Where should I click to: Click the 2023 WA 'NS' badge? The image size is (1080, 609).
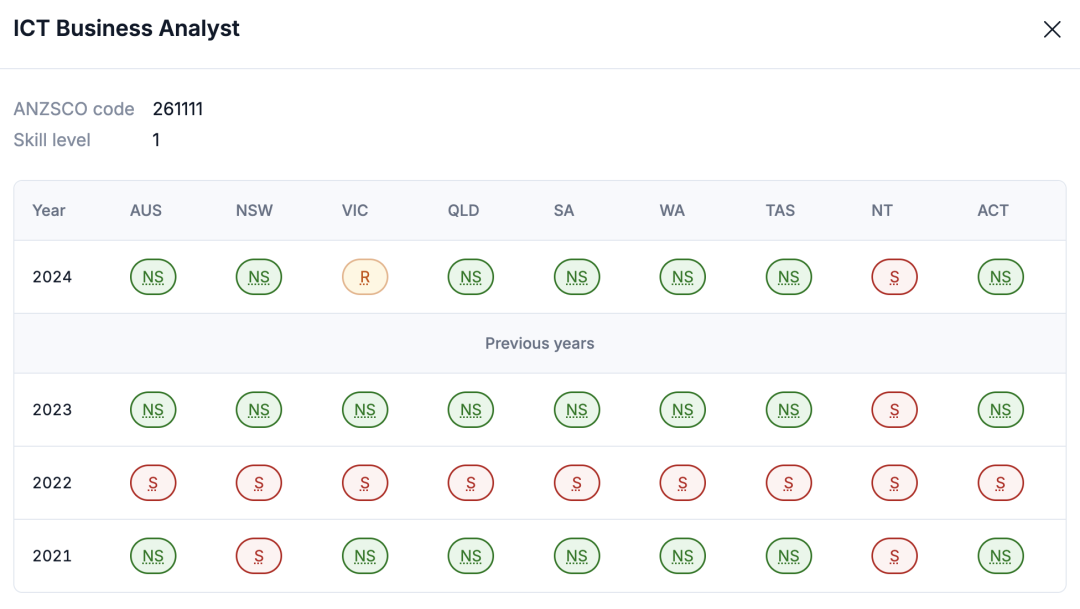coord(682,410)
